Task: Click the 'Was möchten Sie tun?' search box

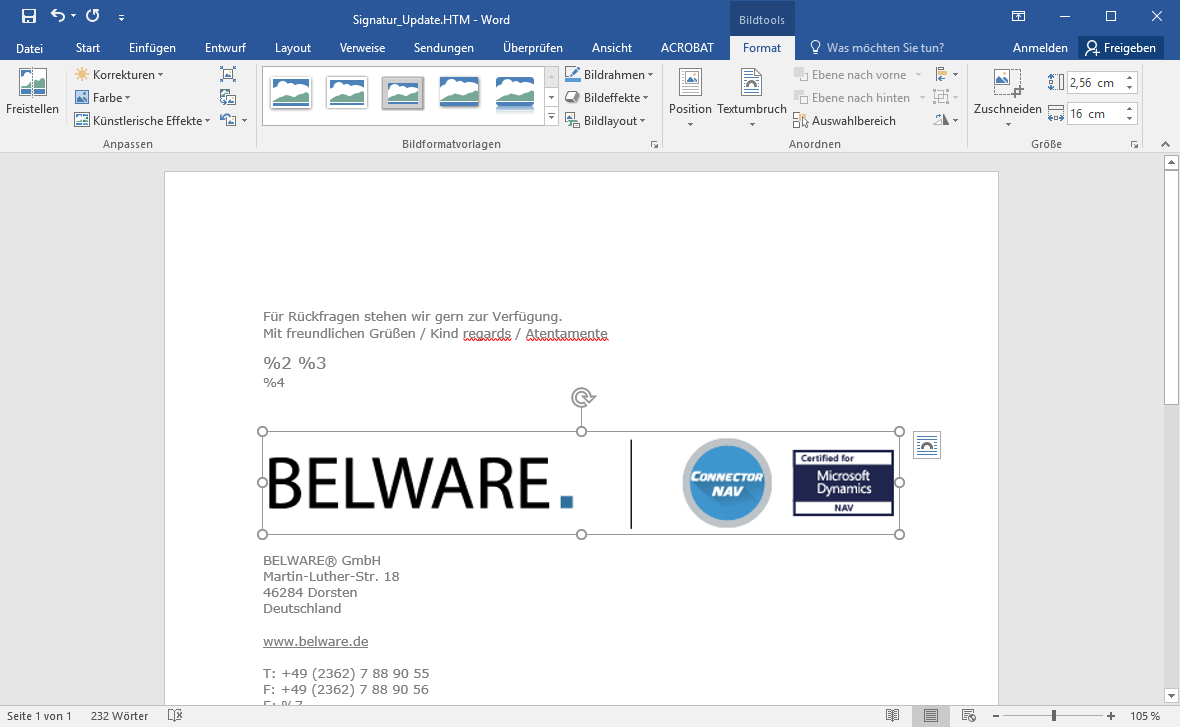Action: [877, 48]
